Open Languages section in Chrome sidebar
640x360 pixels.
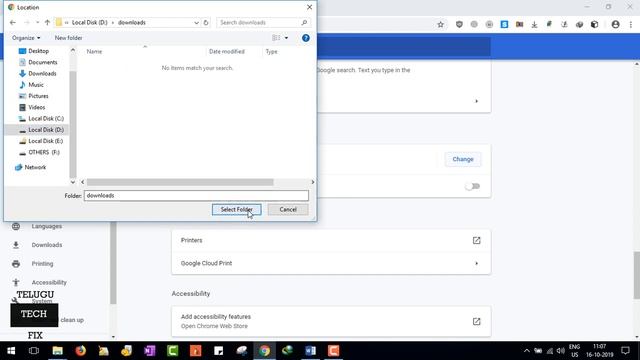tap(47, 226)
